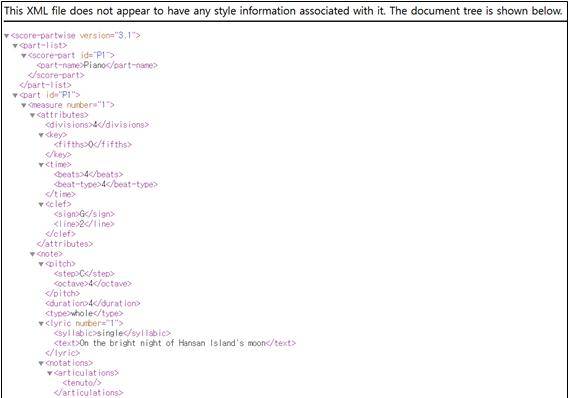This screenshot has height=398, width=568.
Task: Collapse the pitch node triangle
Action: tap(41, 264)
